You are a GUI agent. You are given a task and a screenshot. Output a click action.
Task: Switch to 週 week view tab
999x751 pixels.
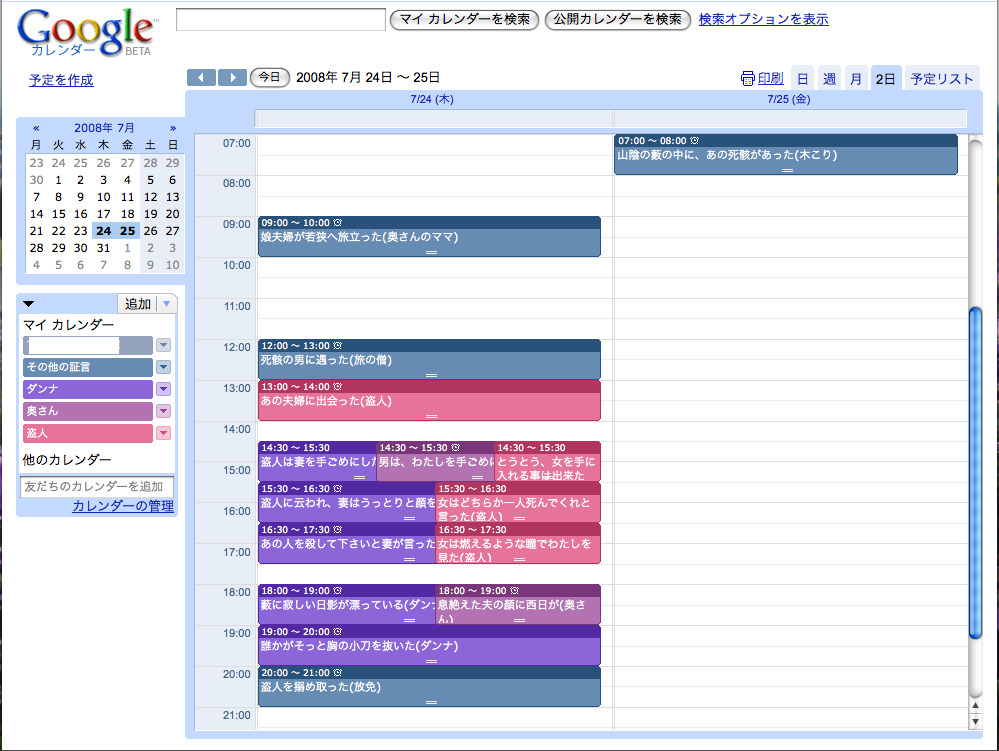(829, 78)
